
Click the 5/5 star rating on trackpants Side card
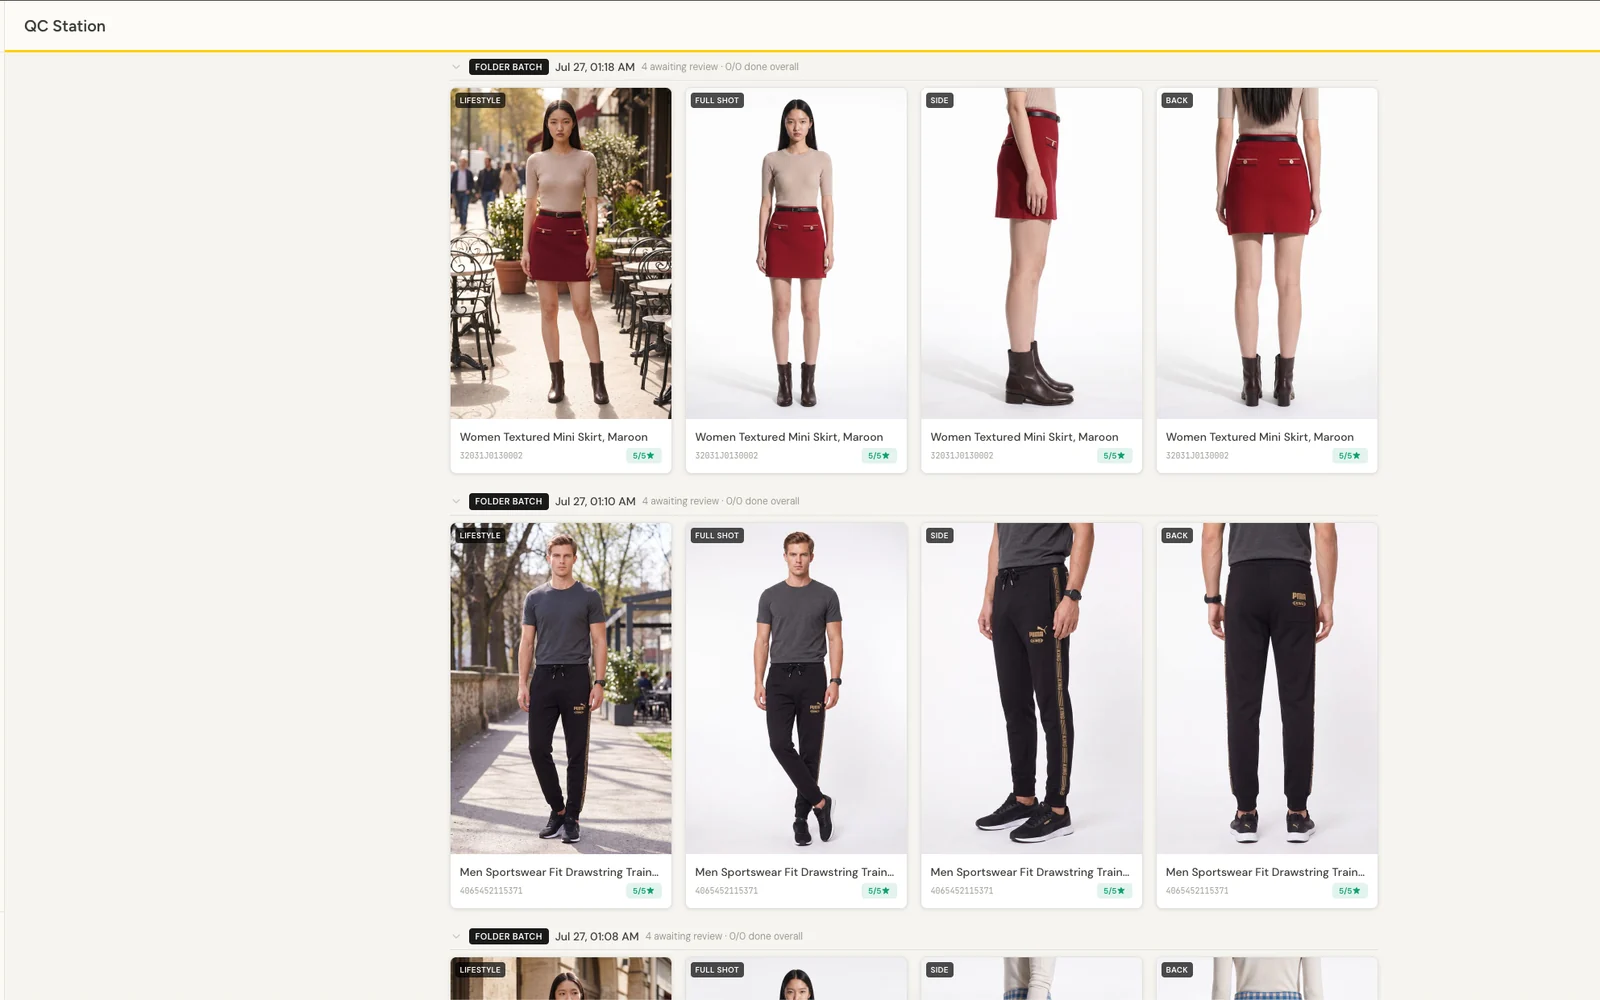pyautogui.click(x=1114, y=891)
